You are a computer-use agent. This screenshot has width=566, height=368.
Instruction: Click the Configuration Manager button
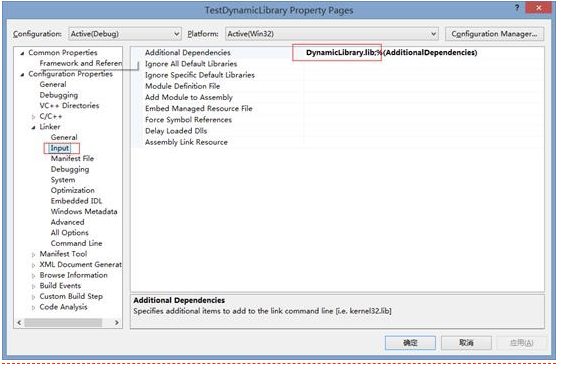[x=494, y=34]
